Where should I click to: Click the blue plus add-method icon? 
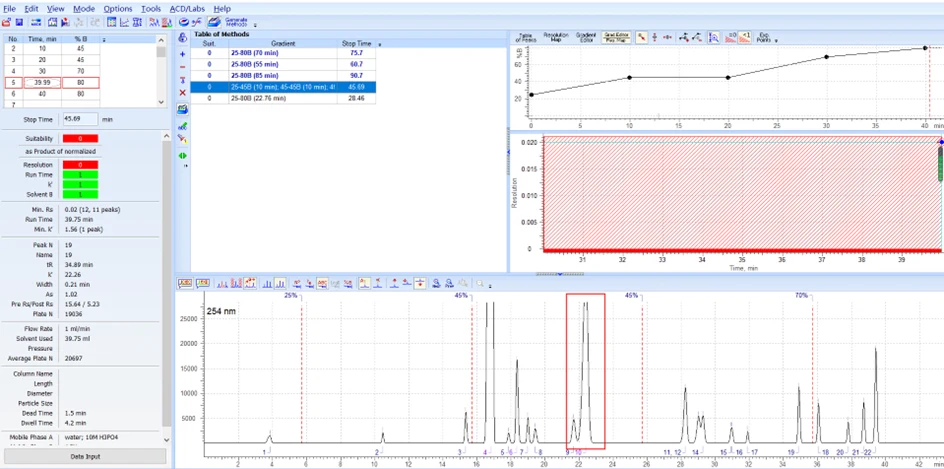183,54
